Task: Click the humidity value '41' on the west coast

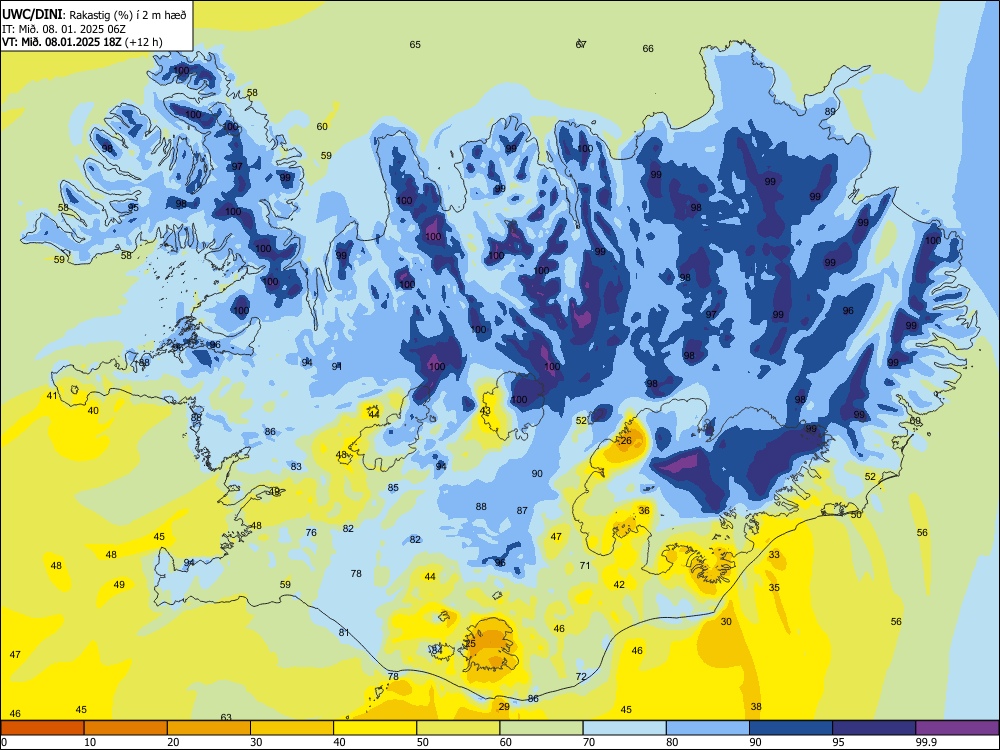Action: coord(52,395)
